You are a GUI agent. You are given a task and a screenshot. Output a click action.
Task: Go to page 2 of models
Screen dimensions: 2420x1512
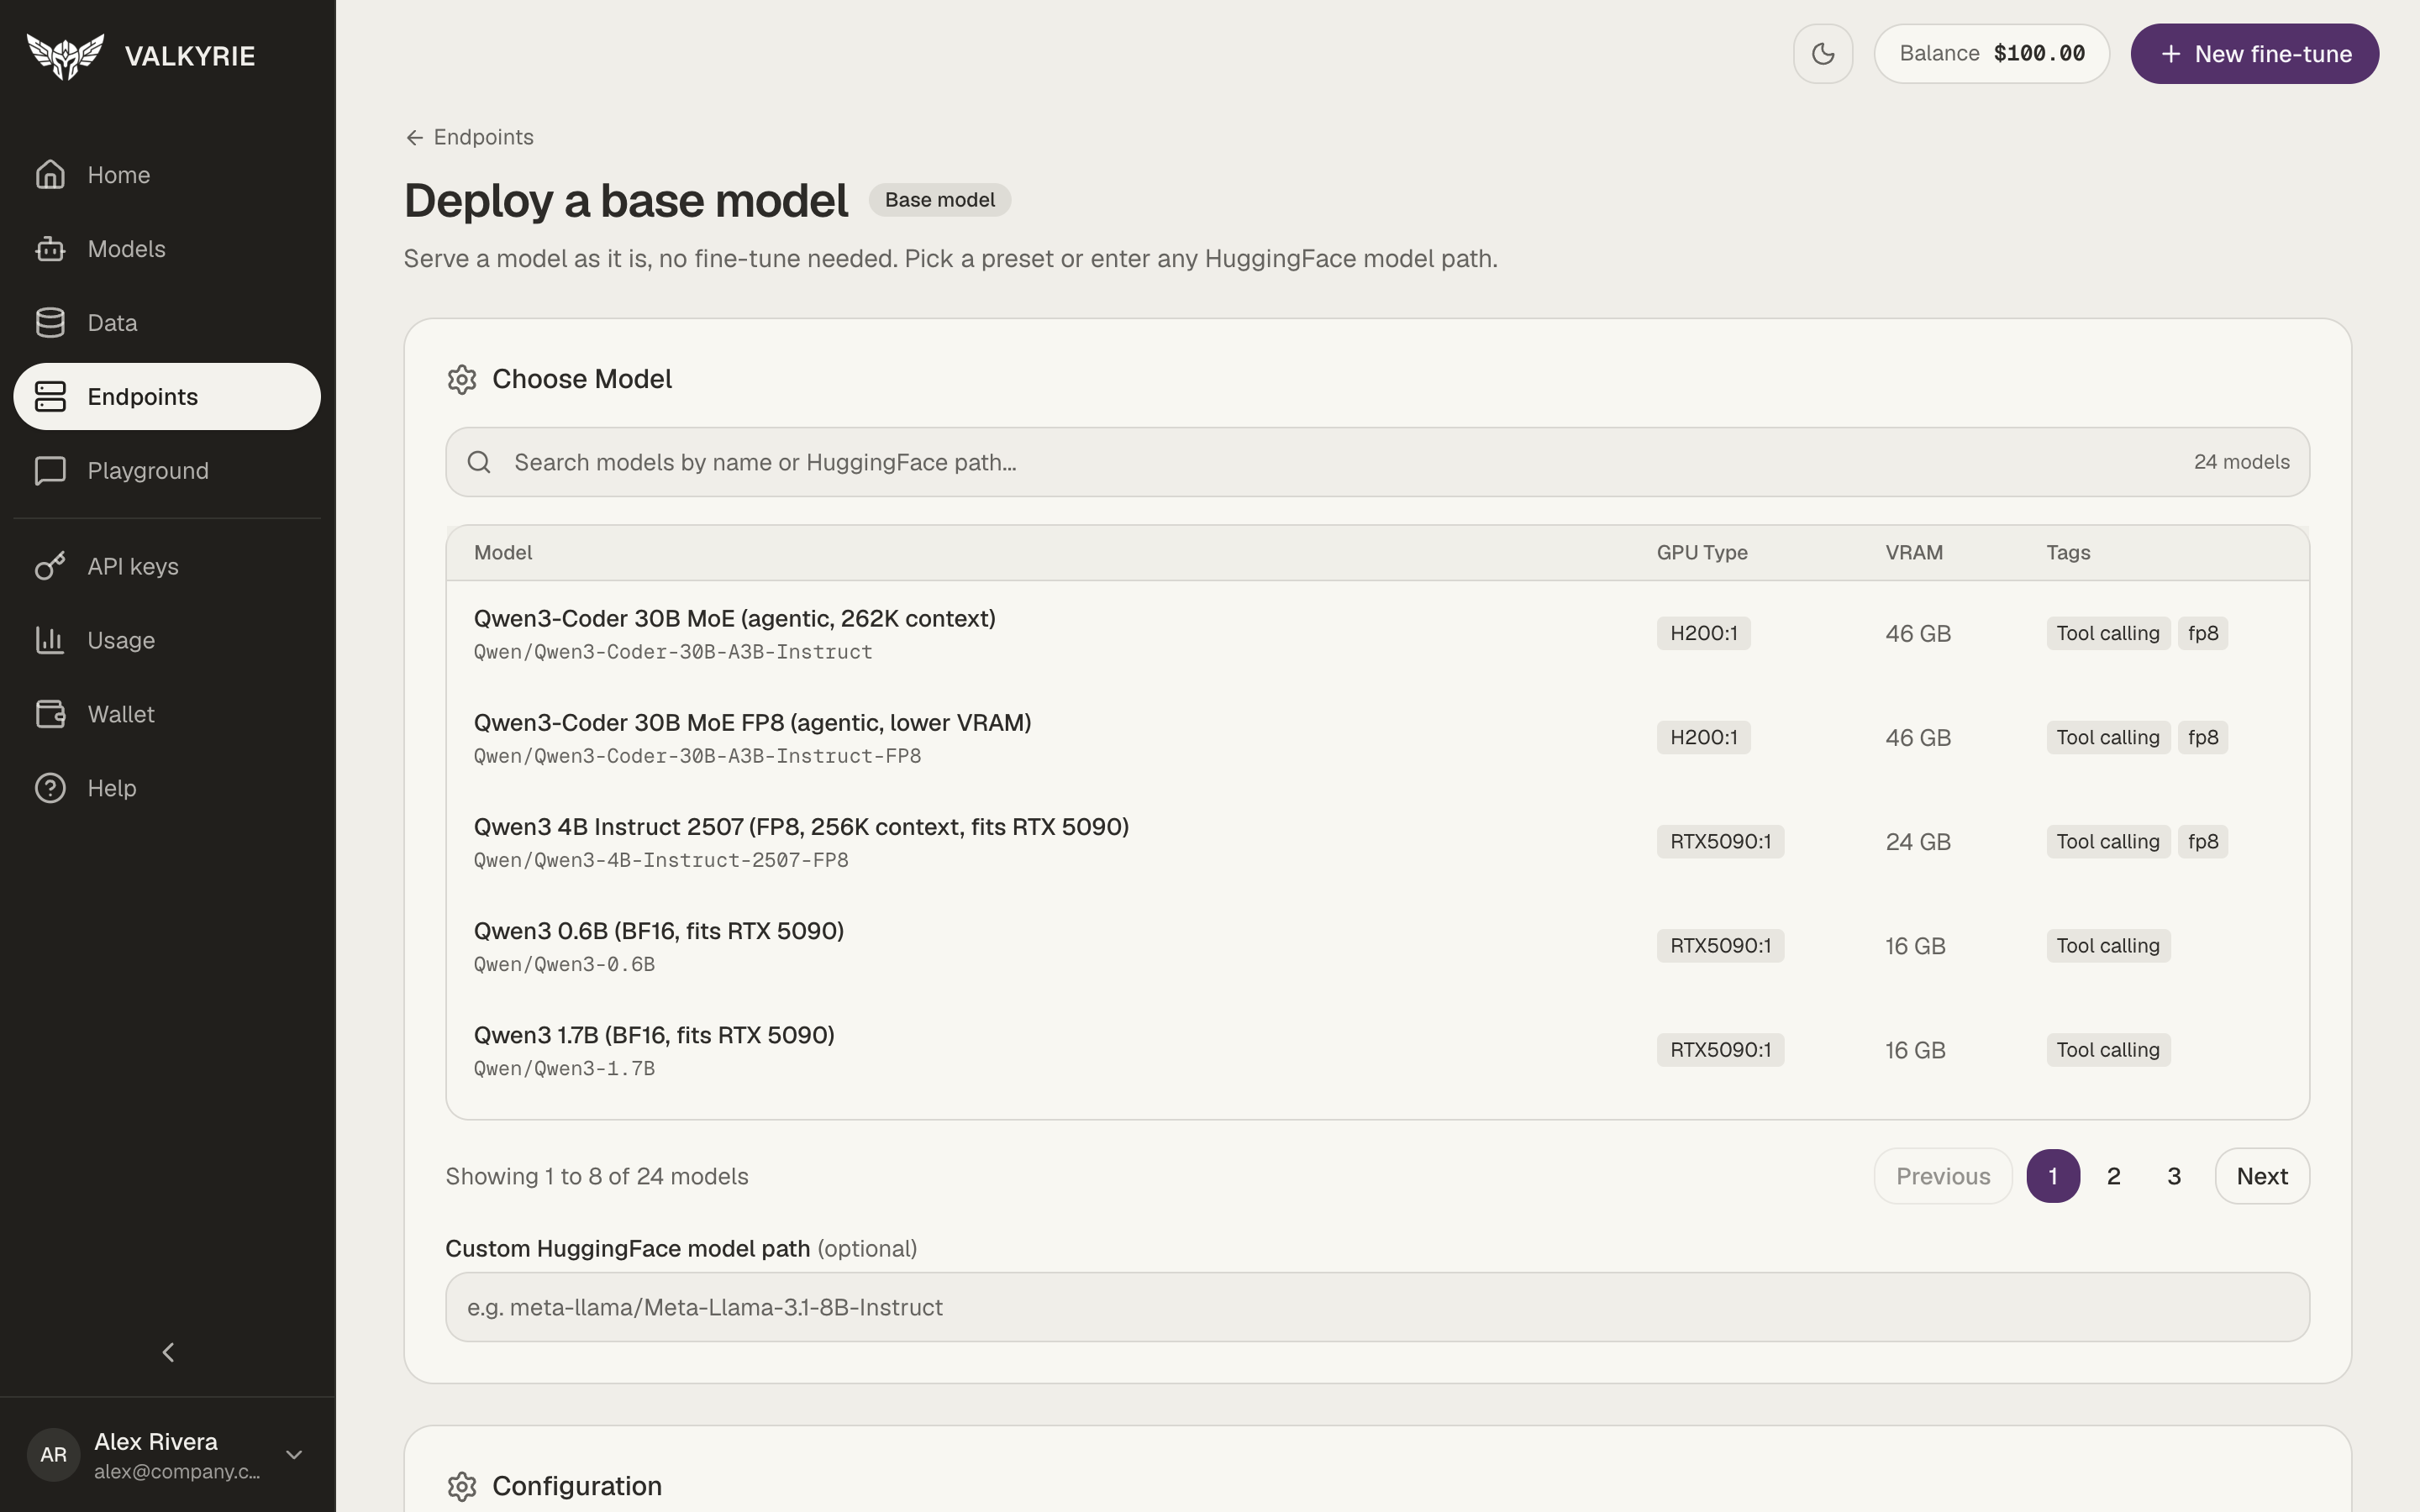coord(2113,1176)
